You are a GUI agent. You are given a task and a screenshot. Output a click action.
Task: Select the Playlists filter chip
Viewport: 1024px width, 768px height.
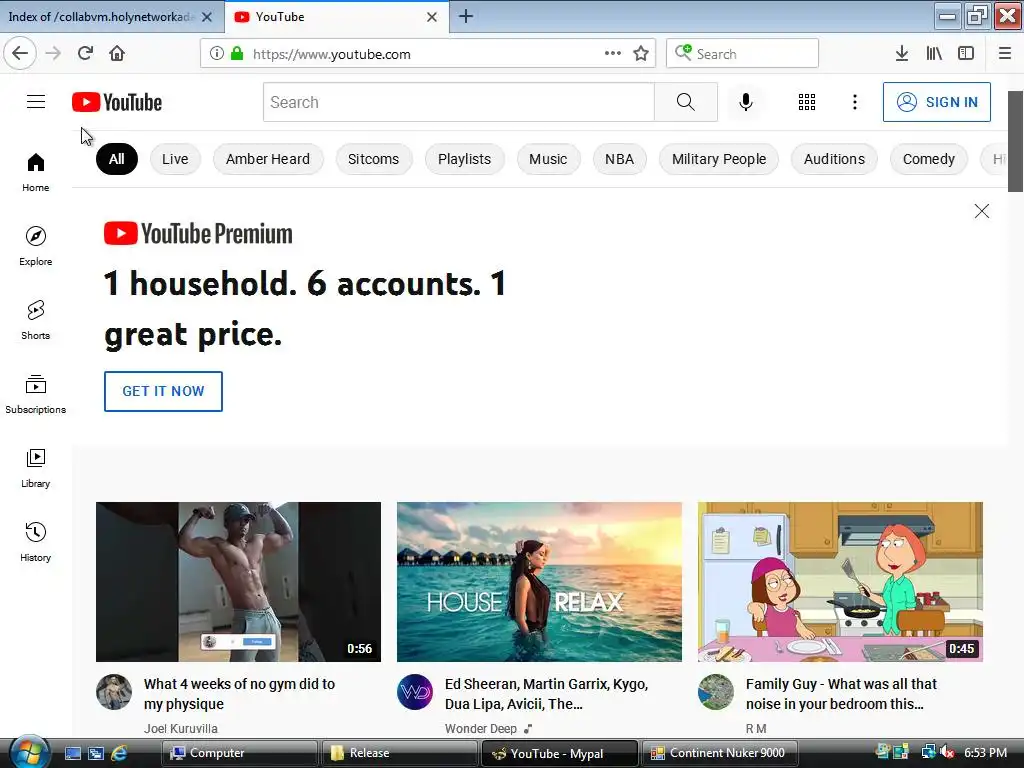(x=464, y=159)
